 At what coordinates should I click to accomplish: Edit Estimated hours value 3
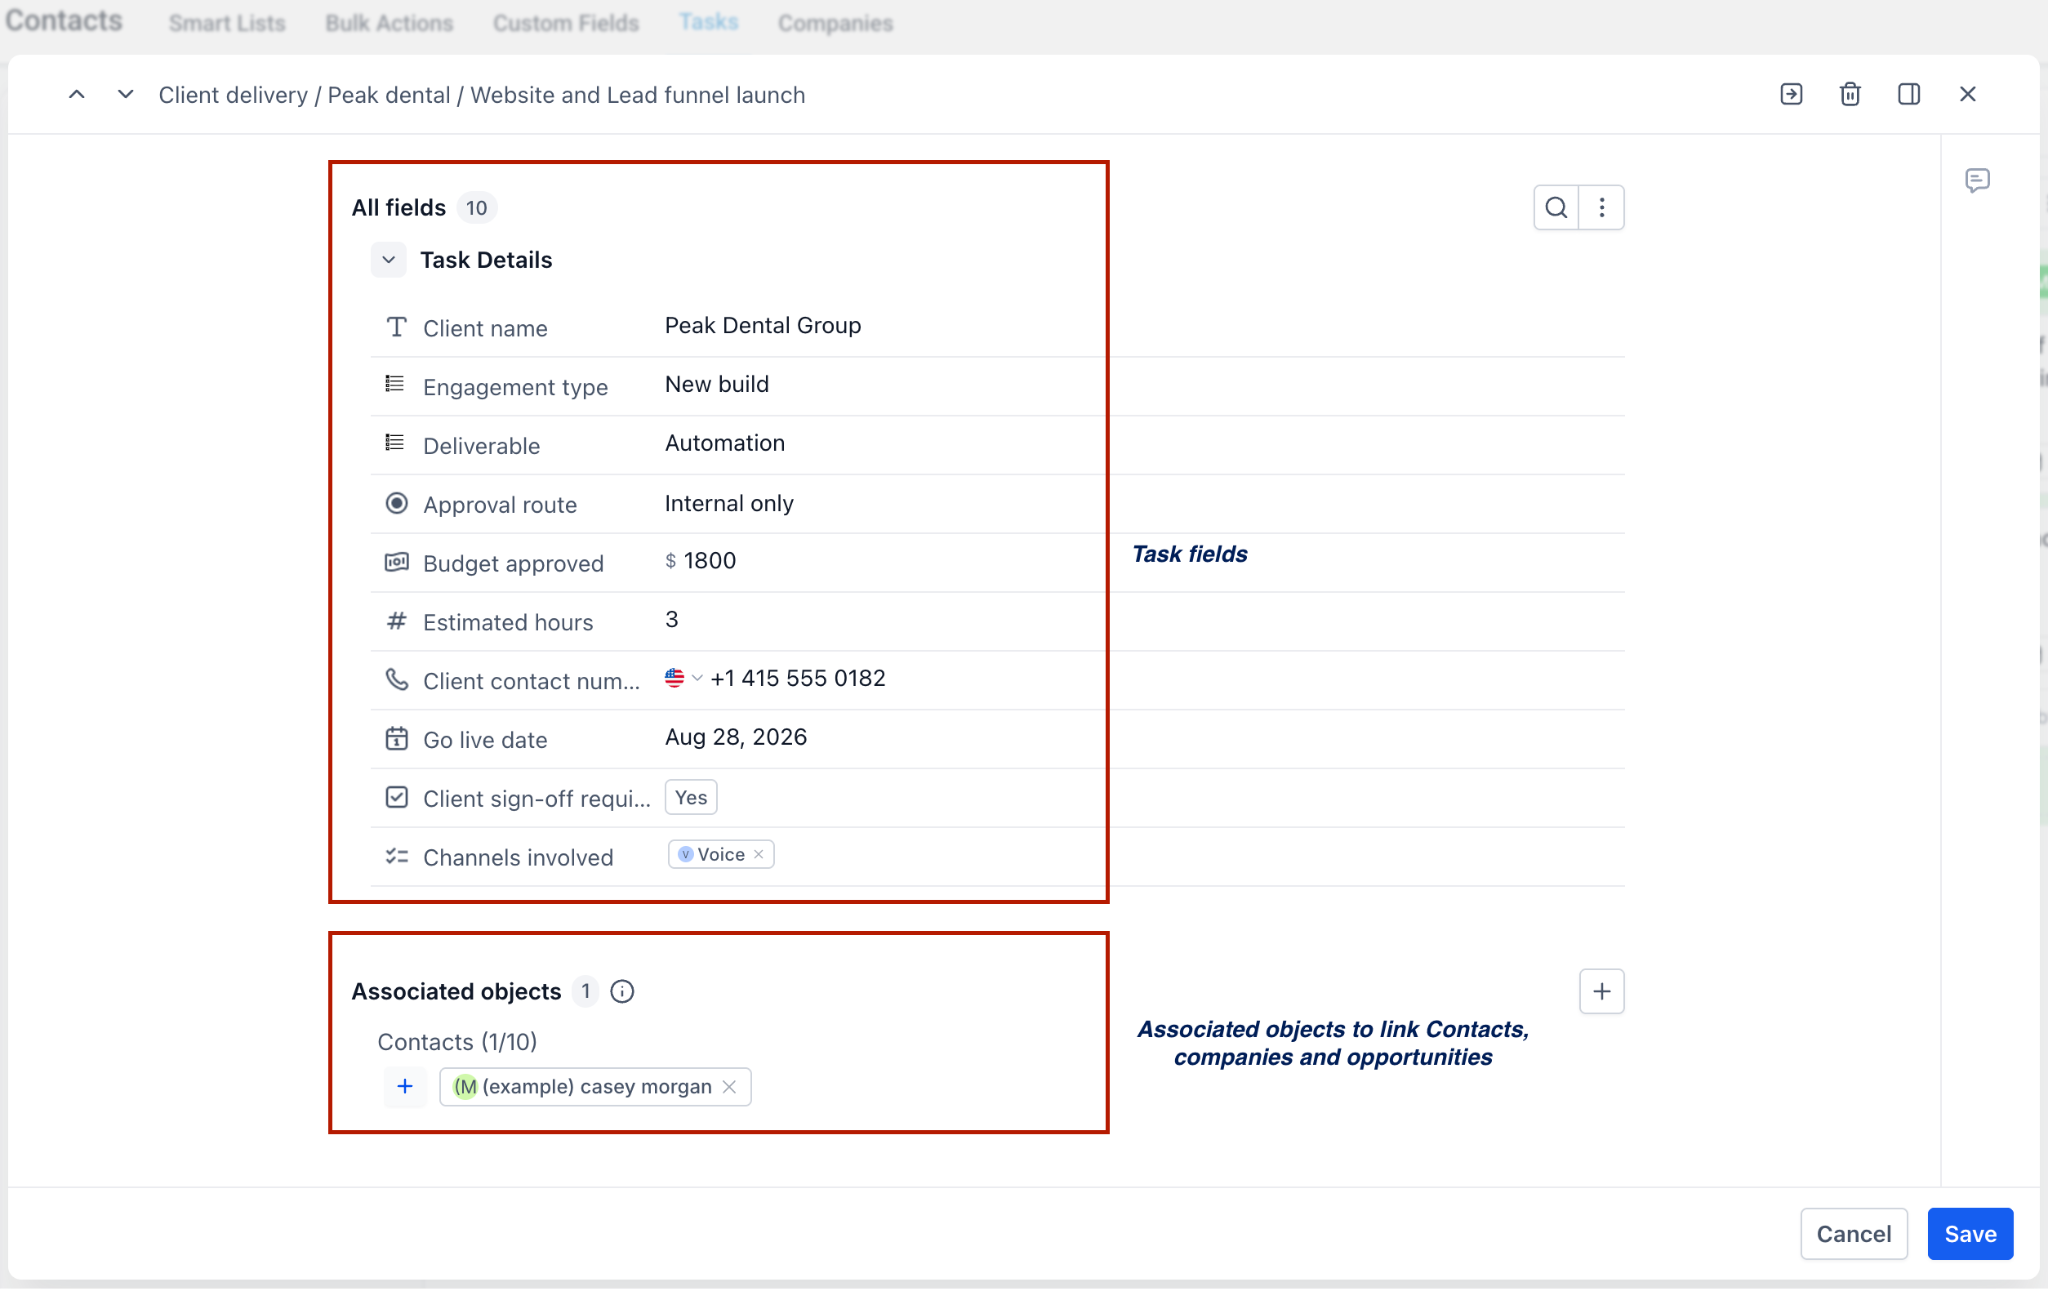(x=672, y=619)
